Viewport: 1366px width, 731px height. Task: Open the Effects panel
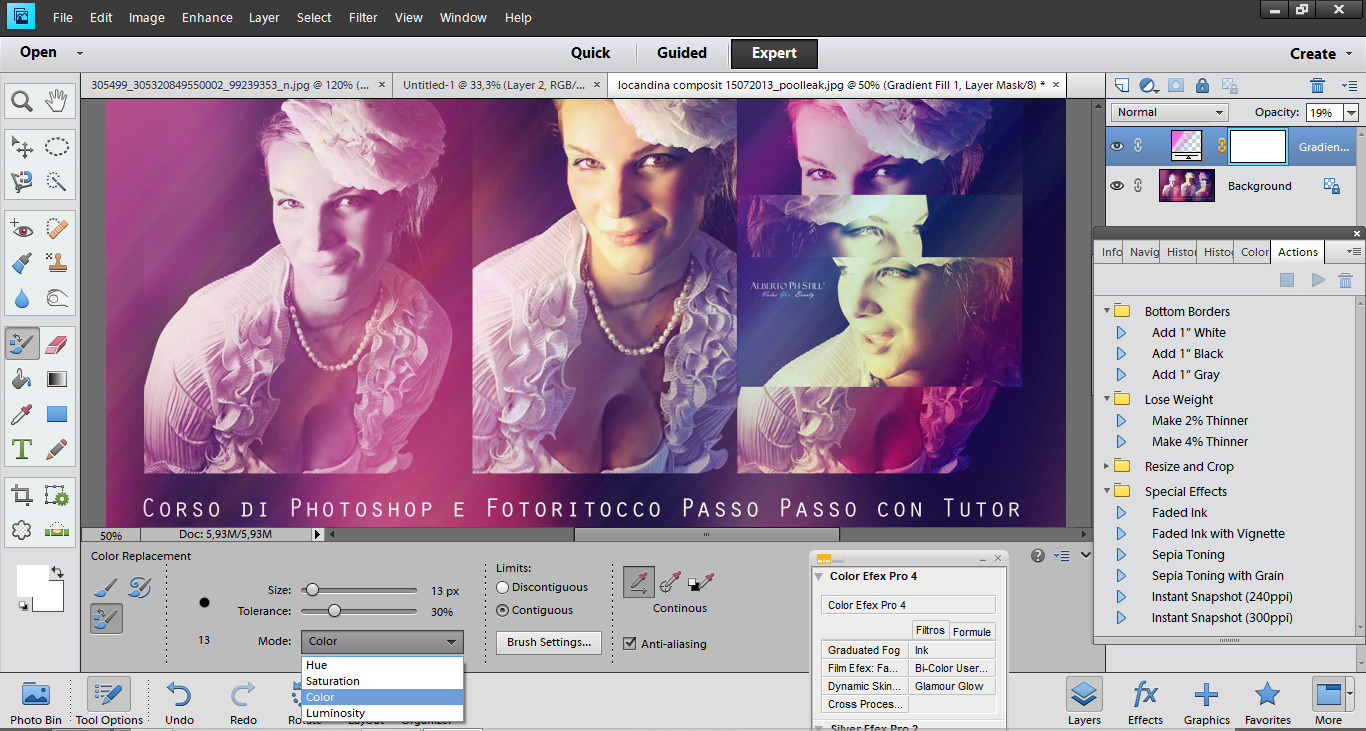(1145, 703)
